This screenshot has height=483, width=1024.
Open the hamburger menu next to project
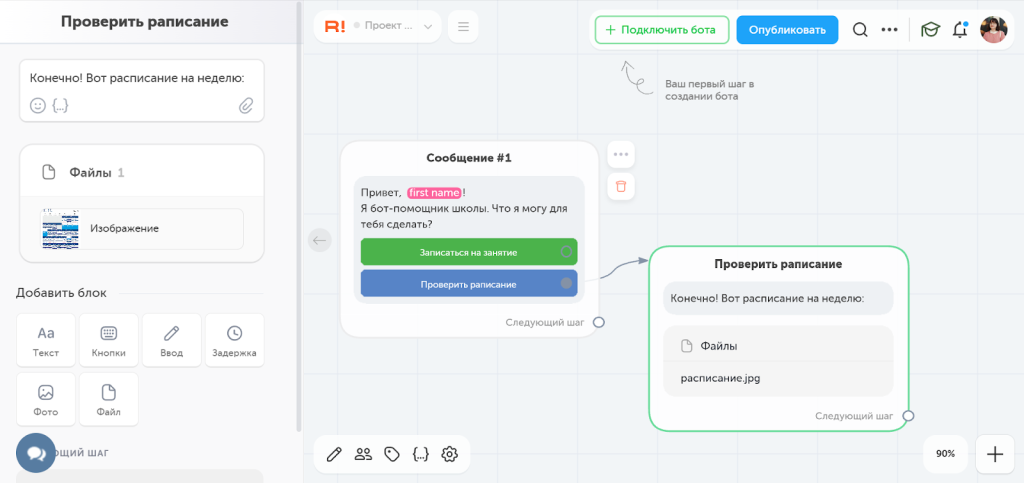coord(464,27)
